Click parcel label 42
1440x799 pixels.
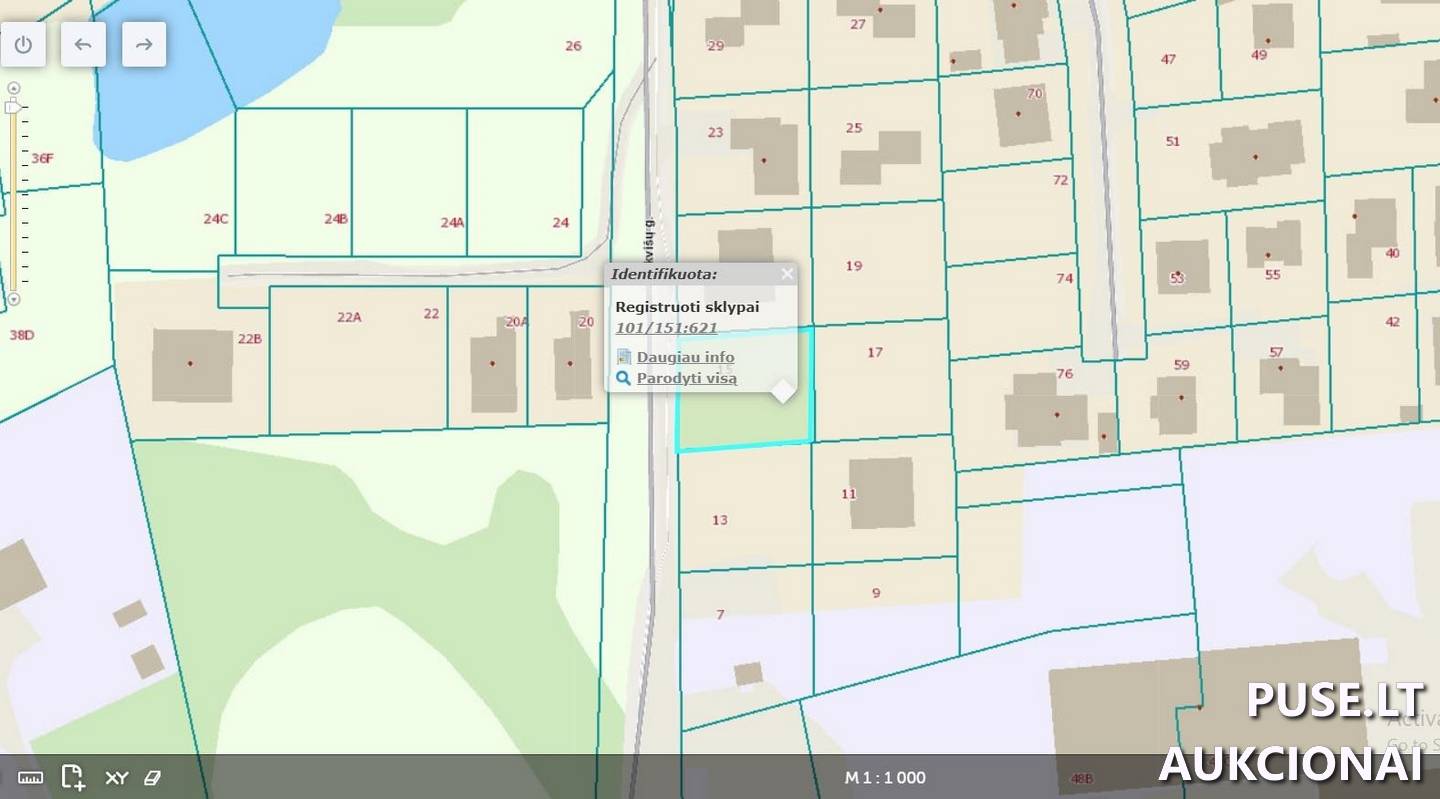click(1392, 322)
